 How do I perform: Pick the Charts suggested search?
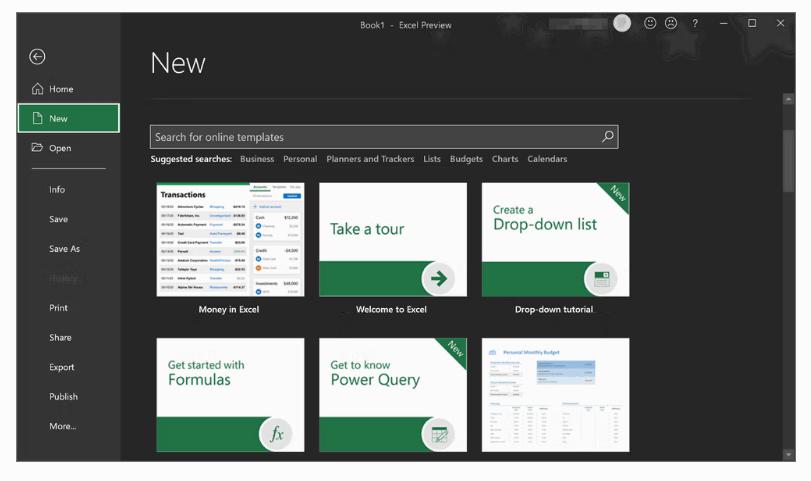505,159
